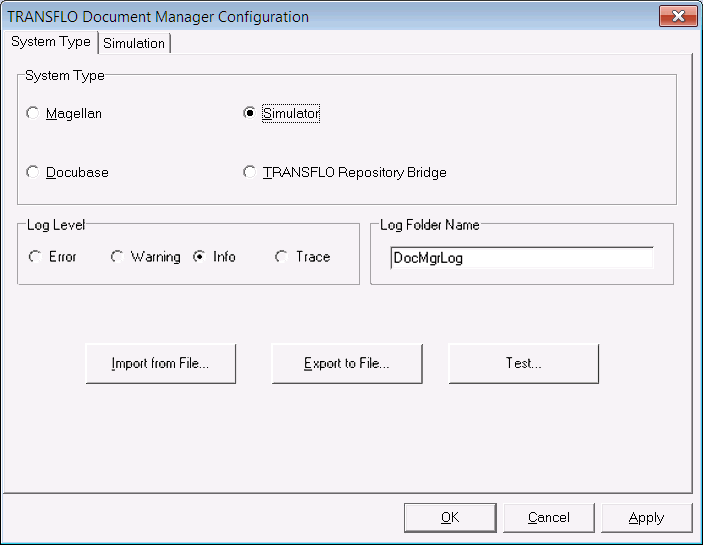The width and height of the screenshot is (703, 545).
Task: Close the configuration window
Action: [x=678, y=16]
